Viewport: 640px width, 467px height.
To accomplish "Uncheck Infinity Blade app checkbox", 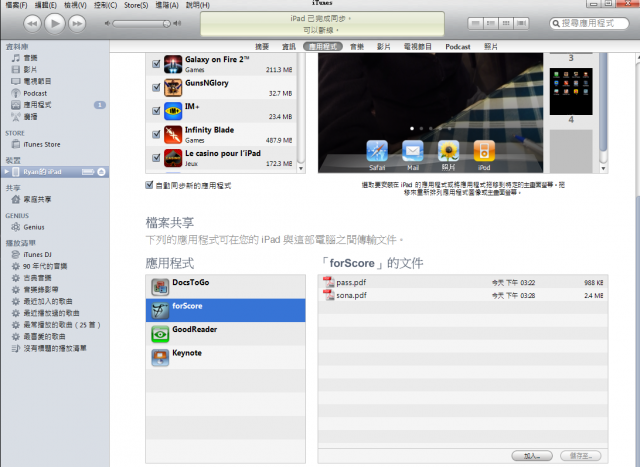I will pos(156,134).
